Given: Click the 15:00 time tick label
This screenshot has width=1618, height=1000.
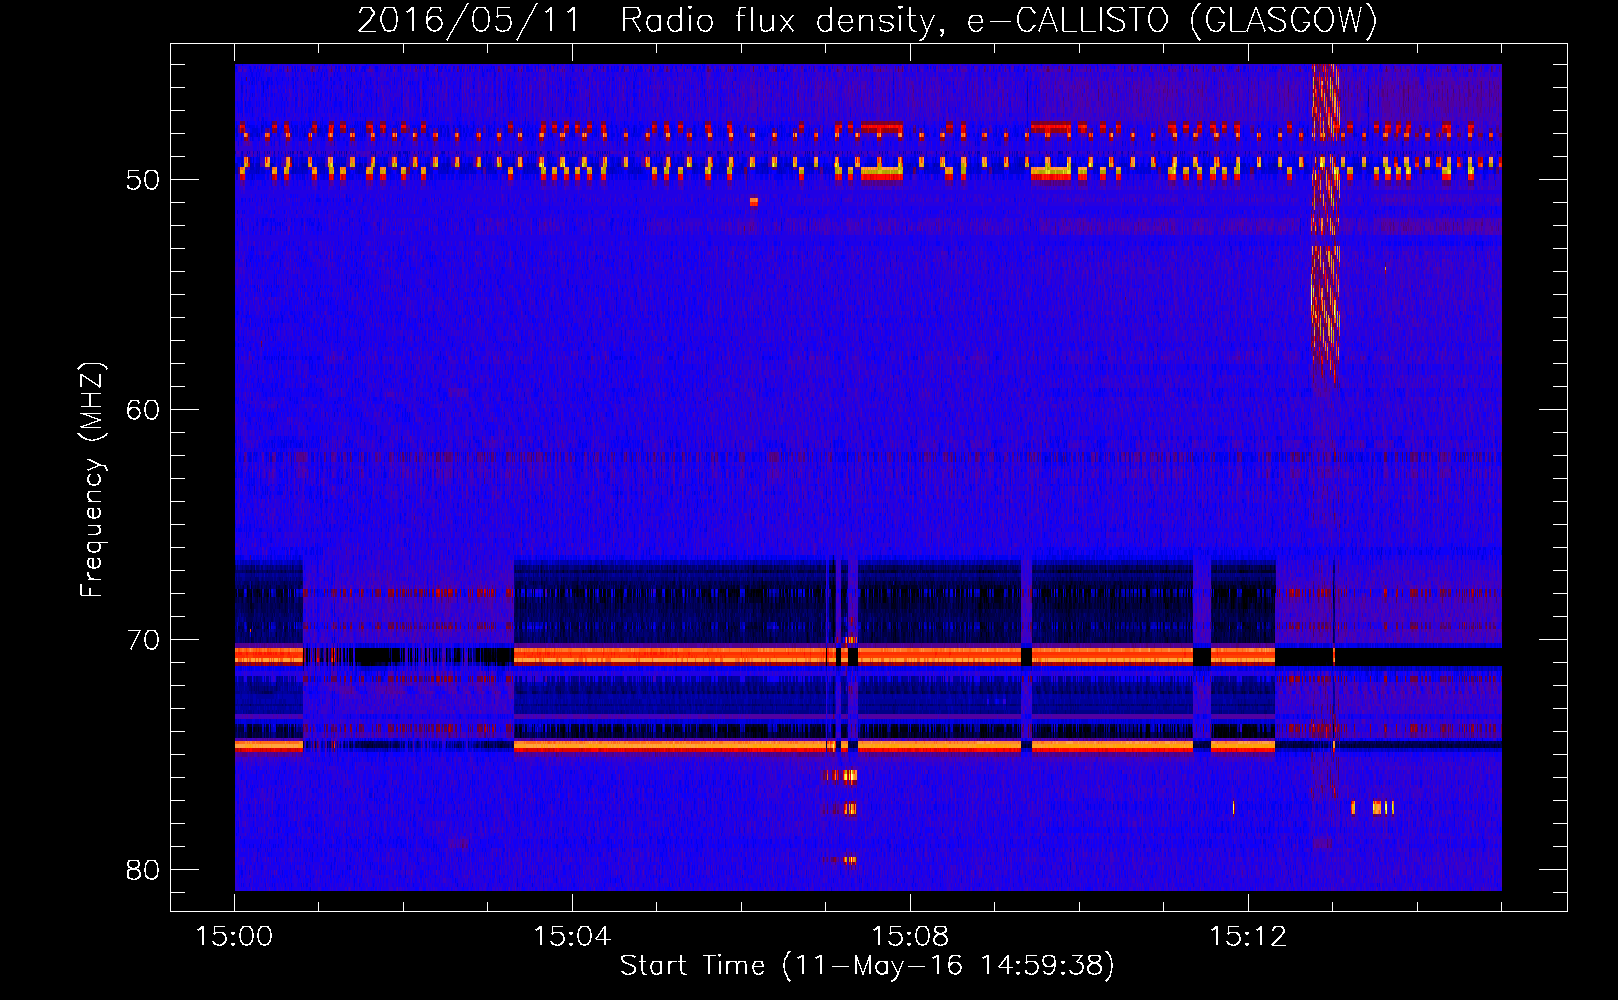Looking at the screenshot, I should coord(234,937).
